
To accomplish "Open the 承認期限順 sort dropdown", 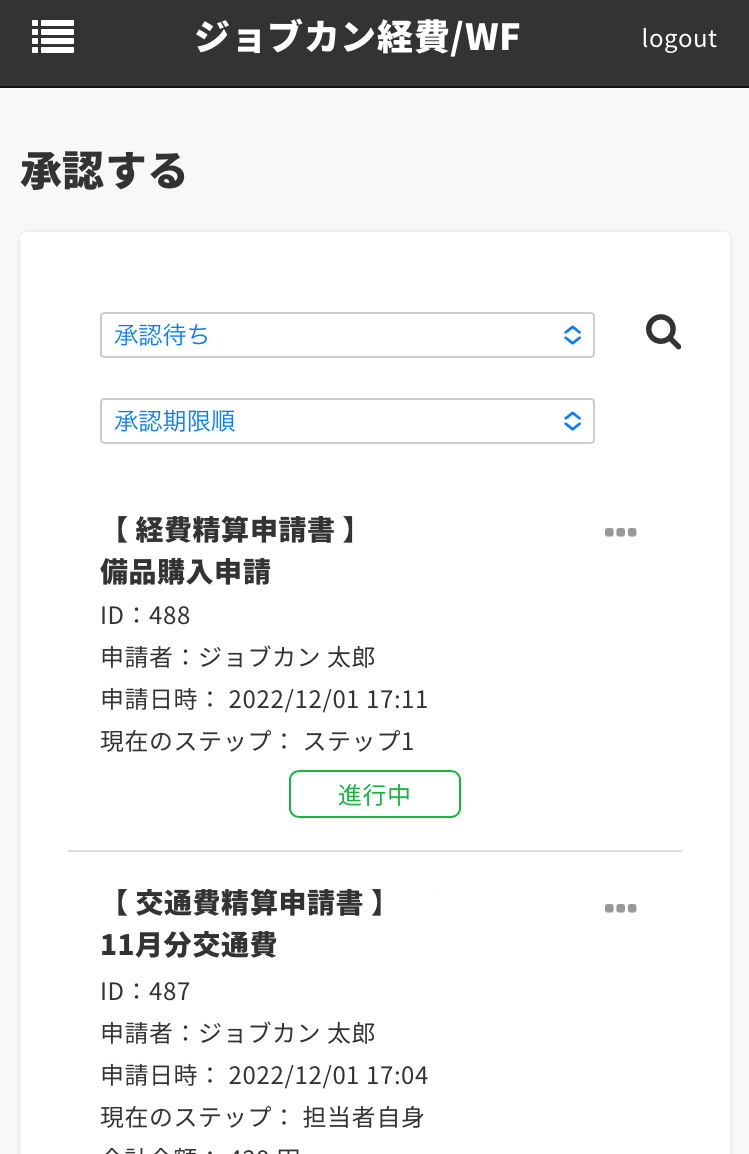I will tap(347, 421).
